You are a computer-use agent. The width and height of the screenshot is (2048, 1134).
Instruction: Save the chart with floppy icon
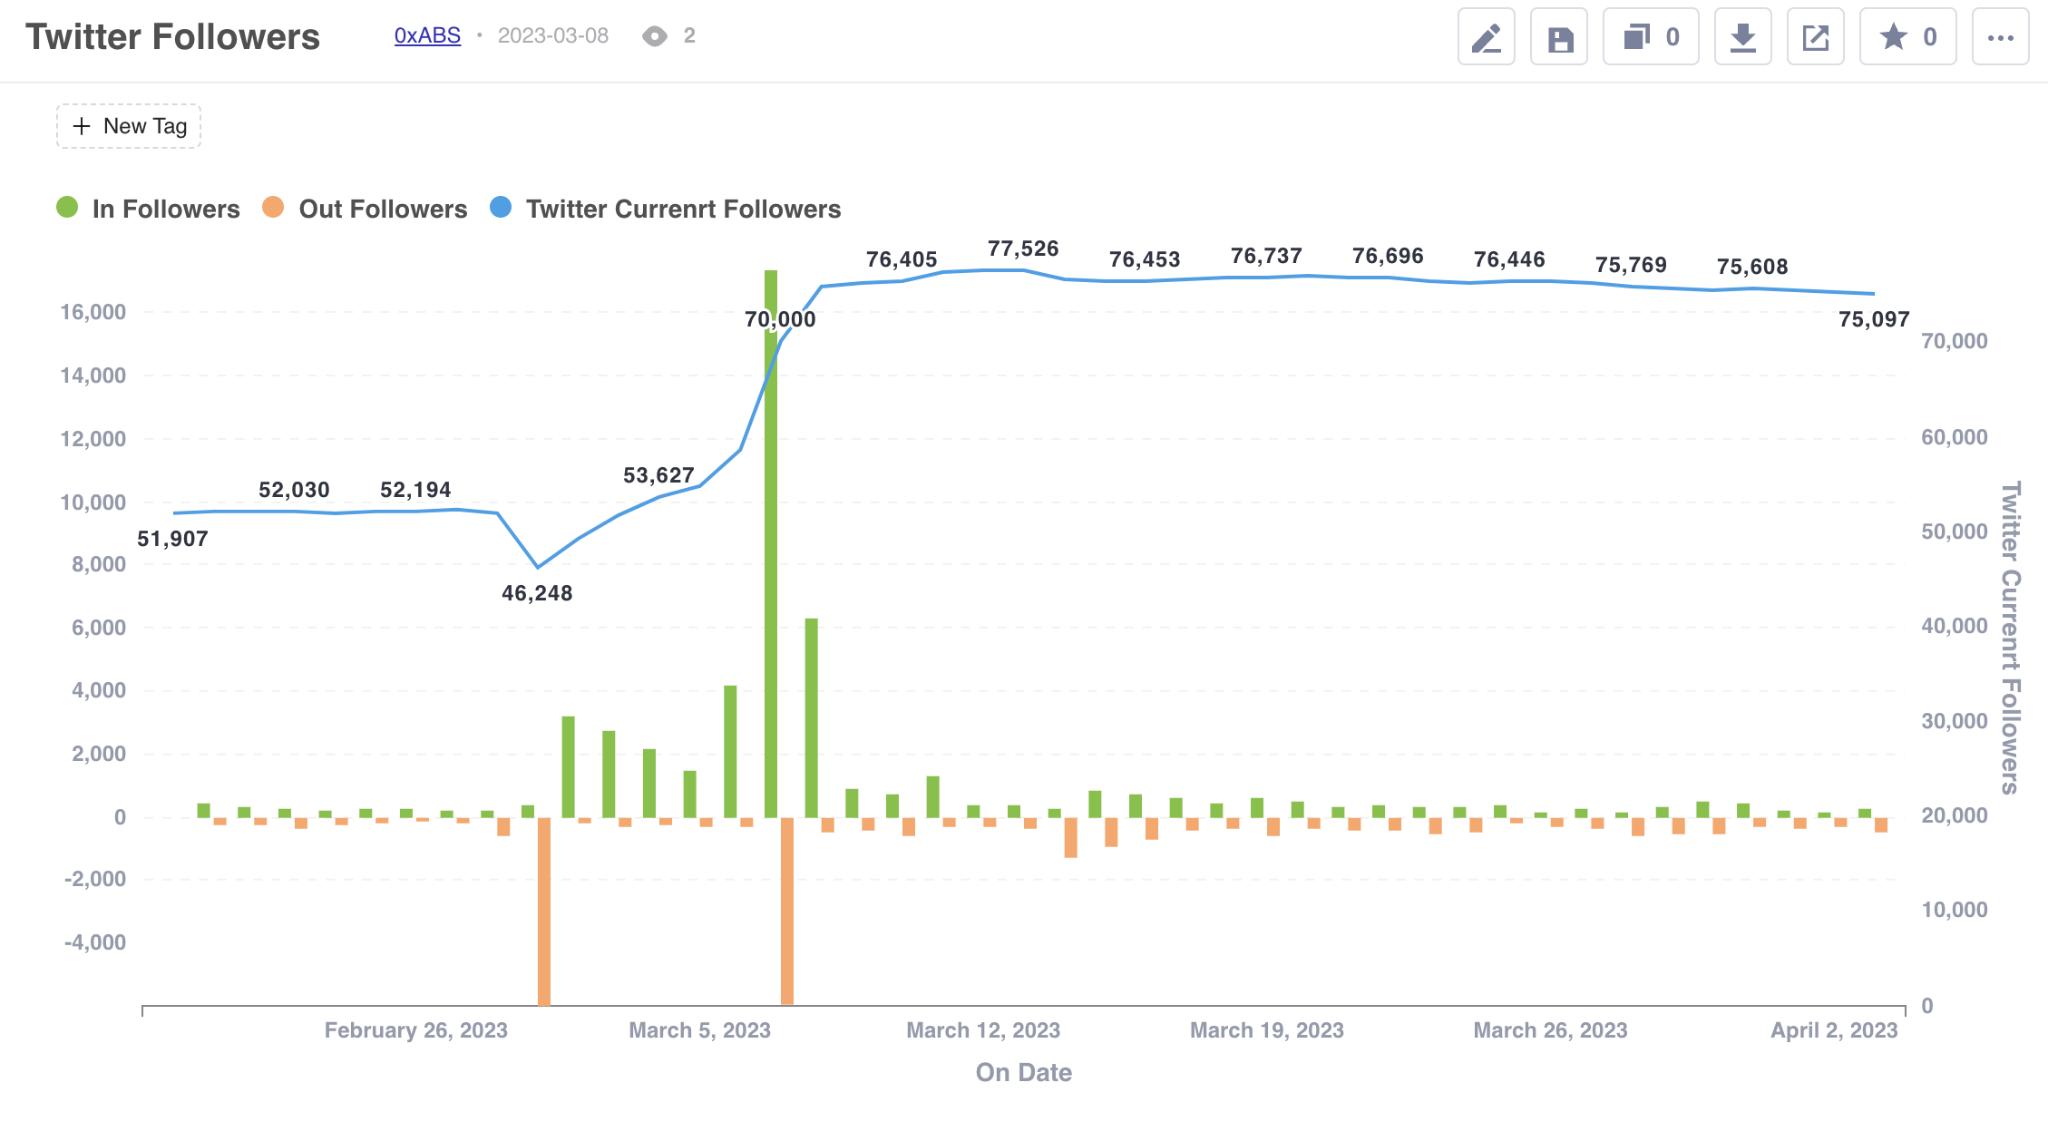pos(1559,38)
